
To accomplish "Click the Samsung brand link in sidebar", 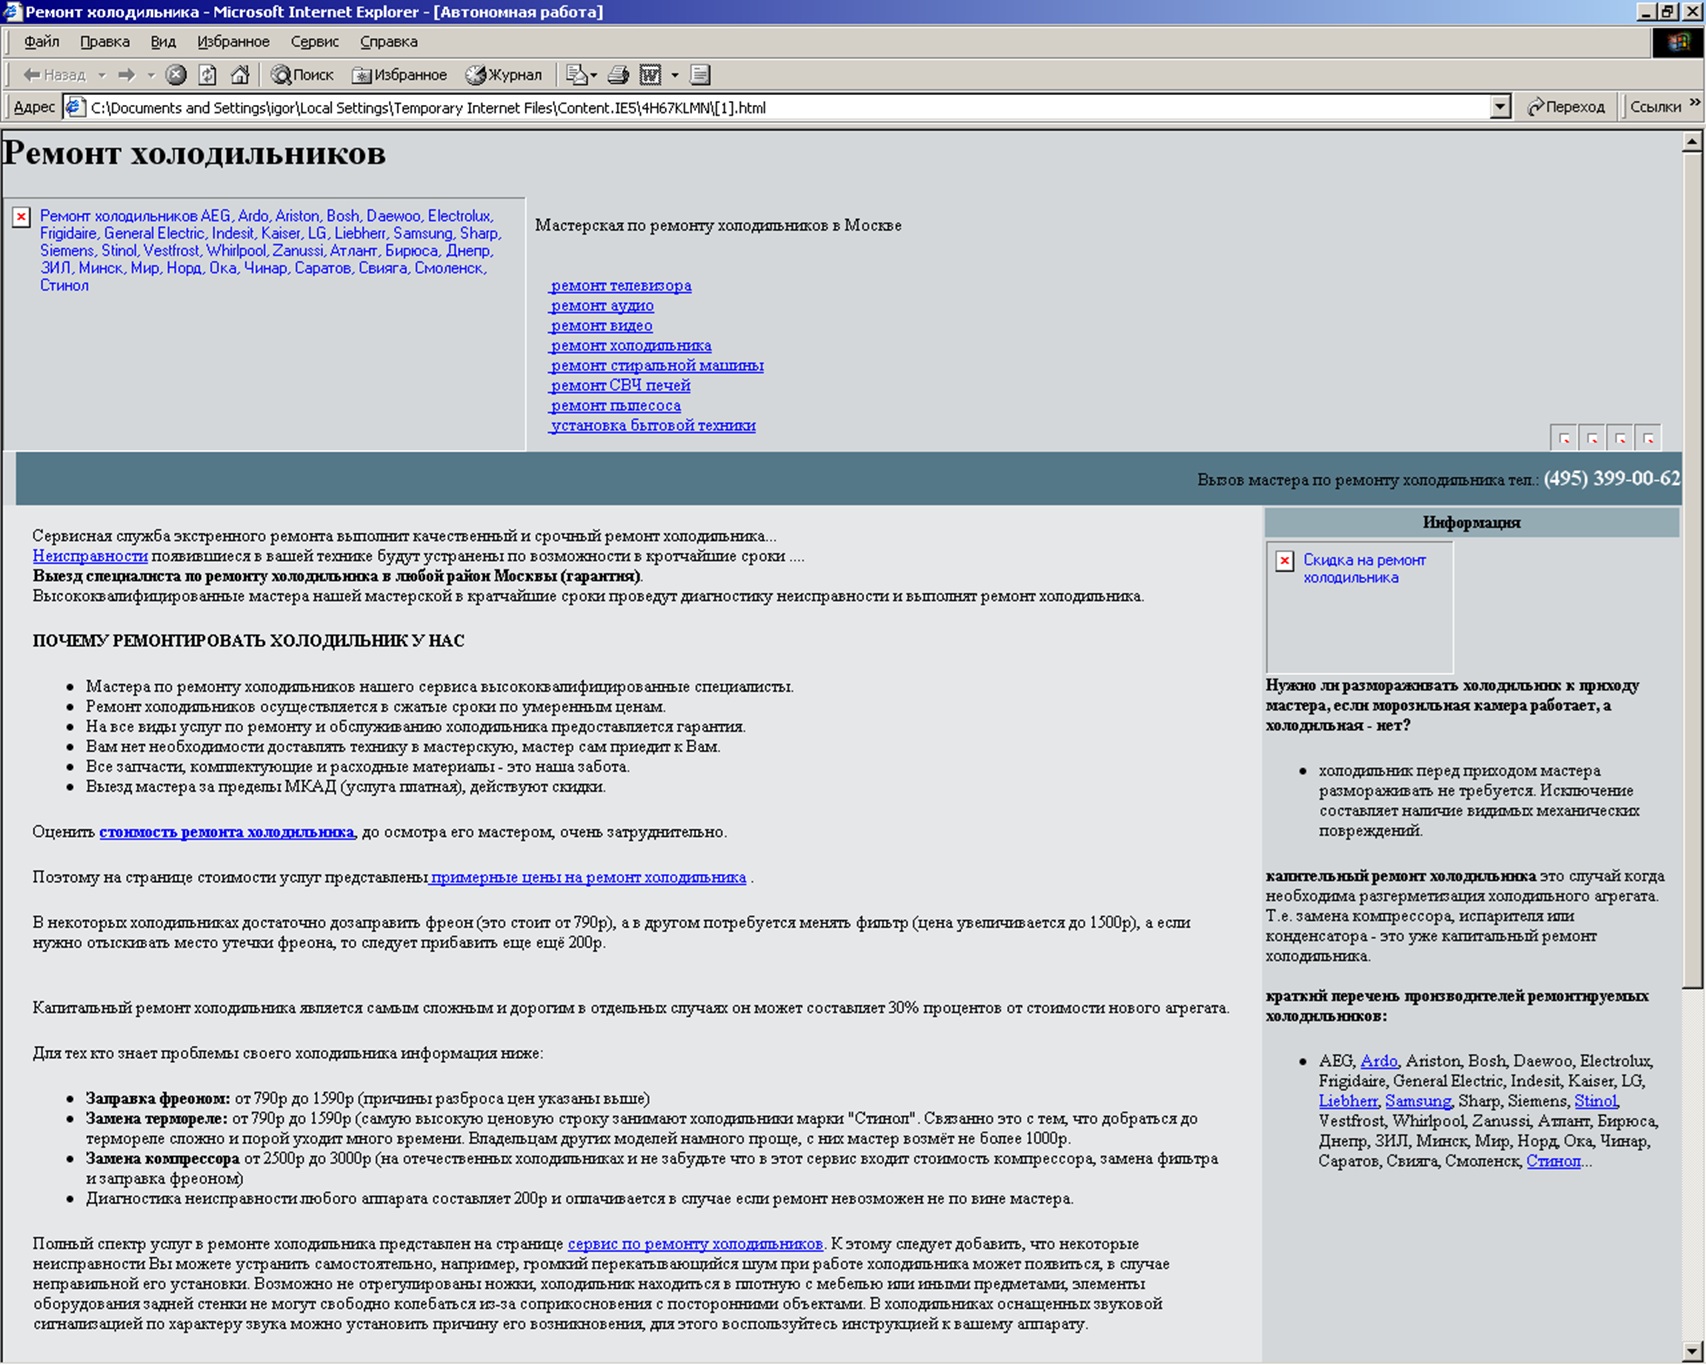I will click(1418, 1101).
